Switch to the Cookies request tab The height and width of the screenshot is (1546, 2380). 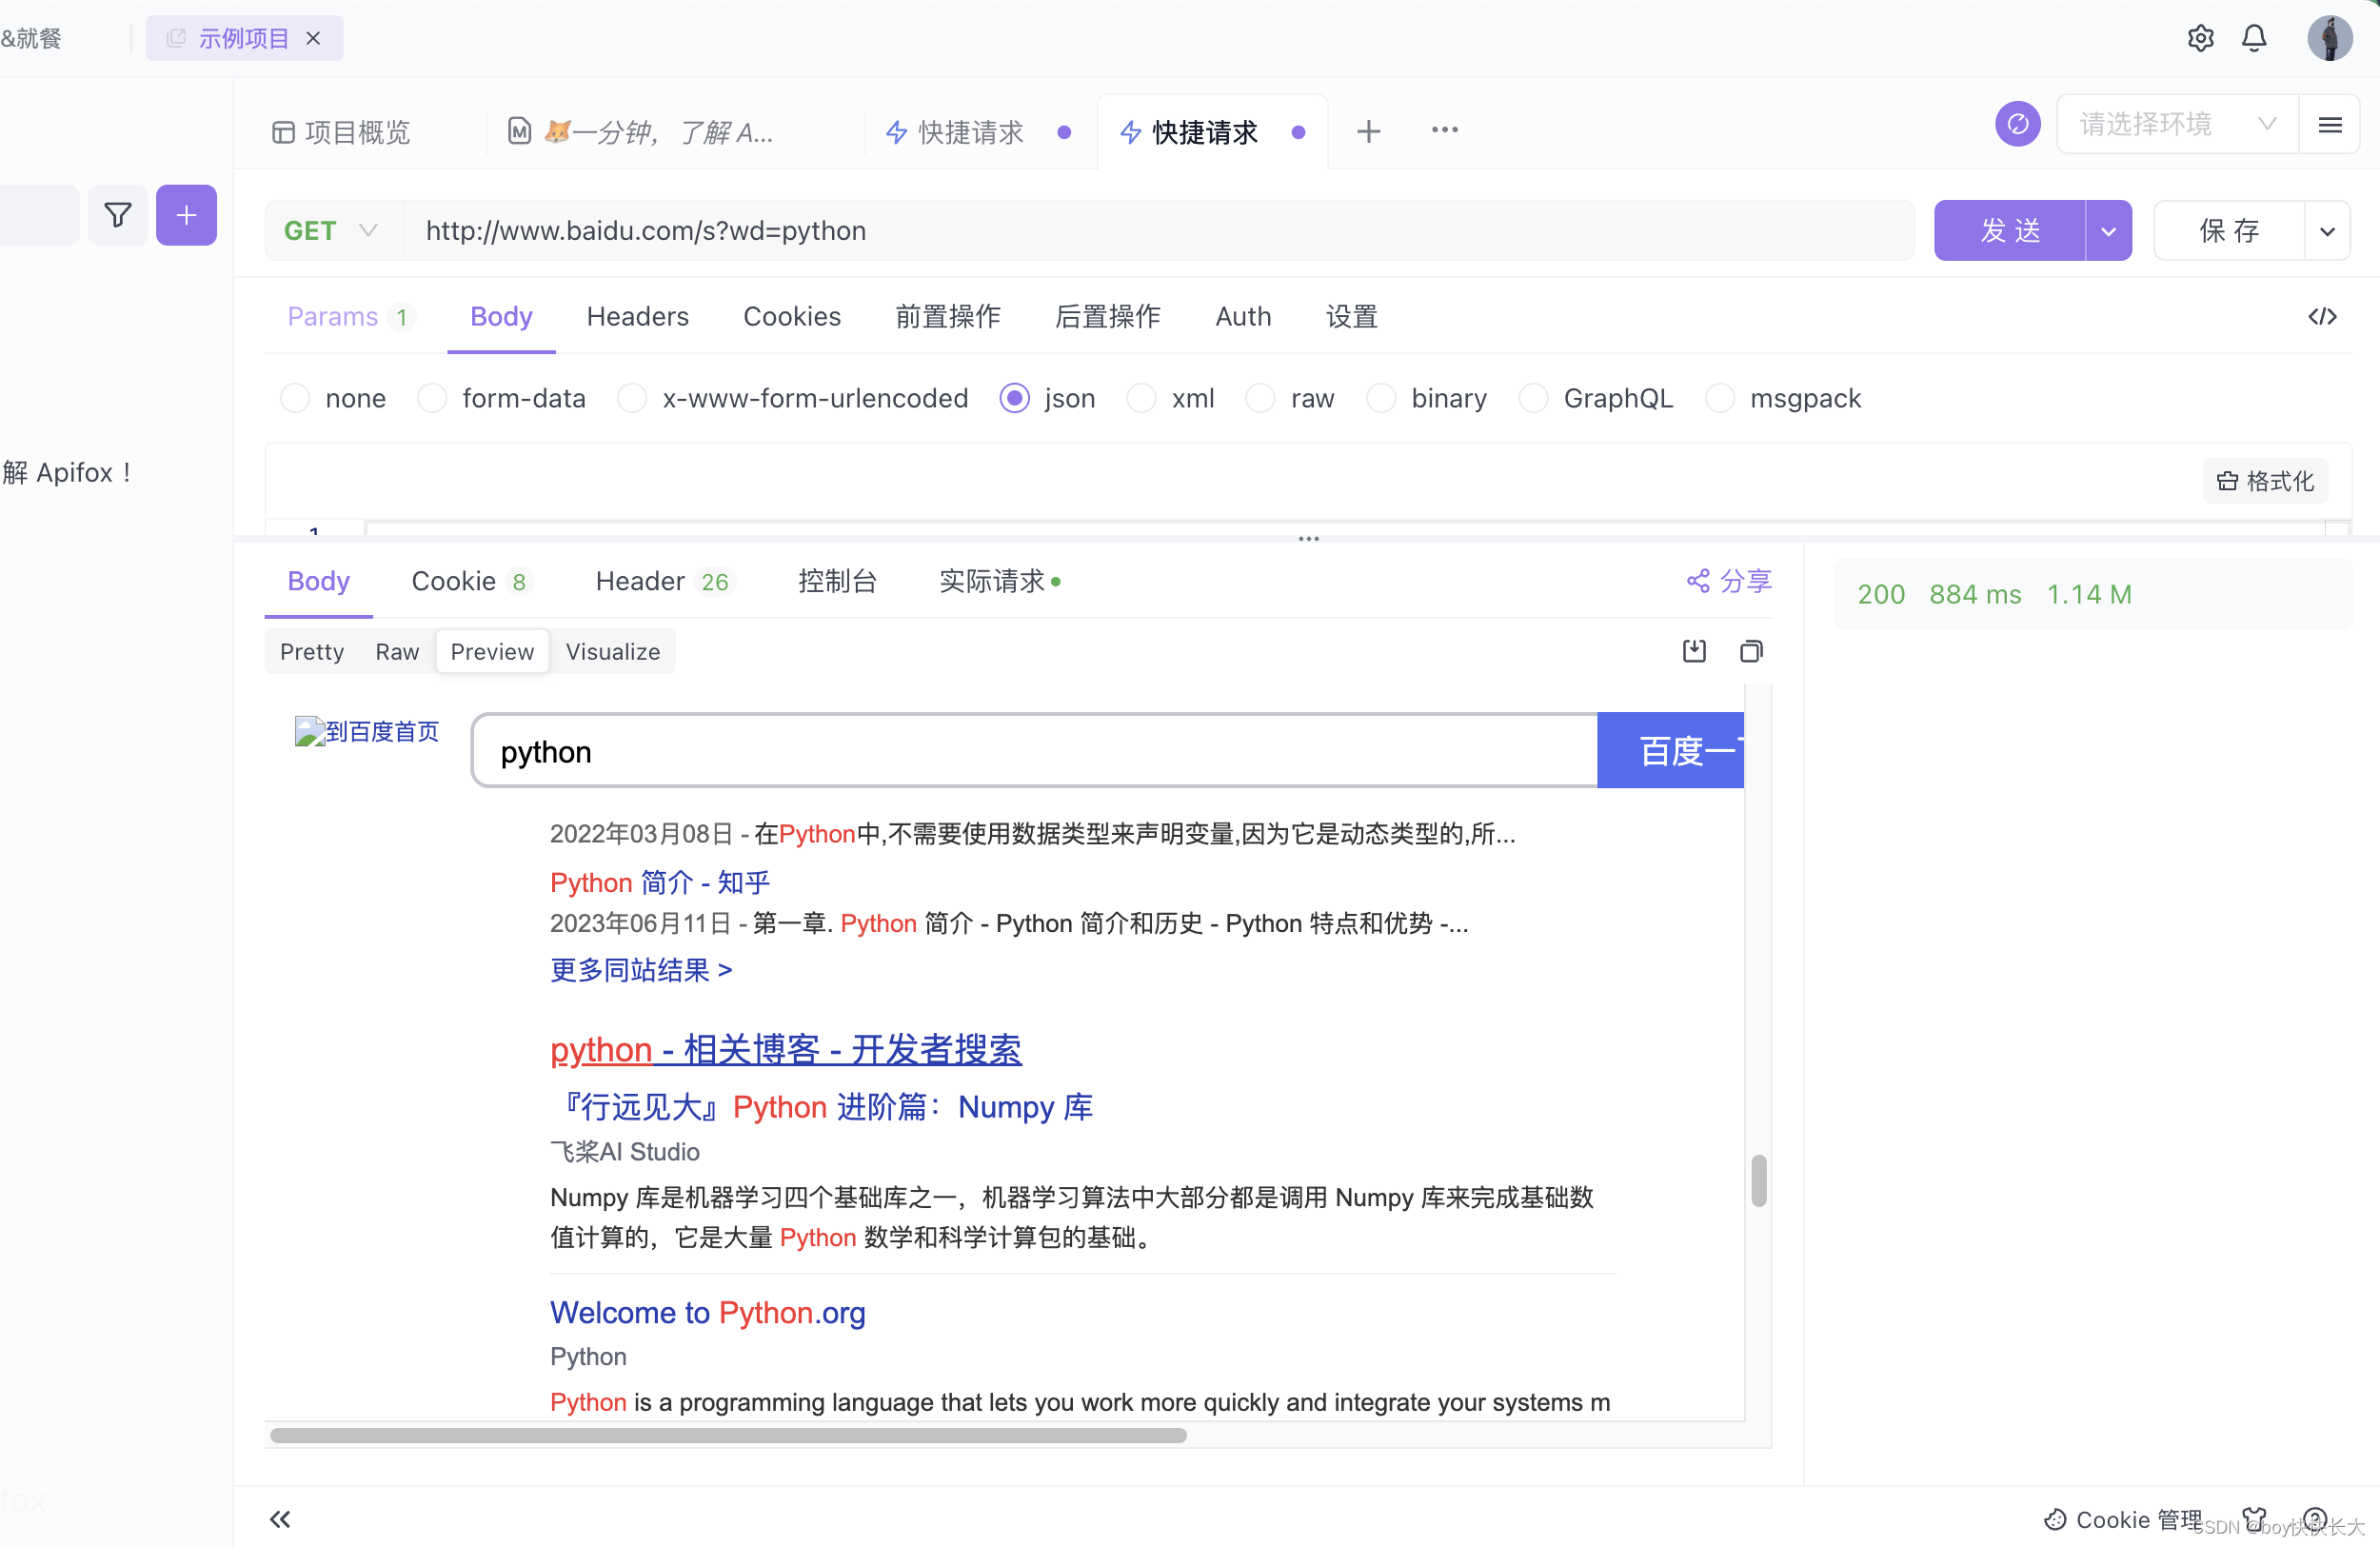pyautogui.click(x=792, y=317)
